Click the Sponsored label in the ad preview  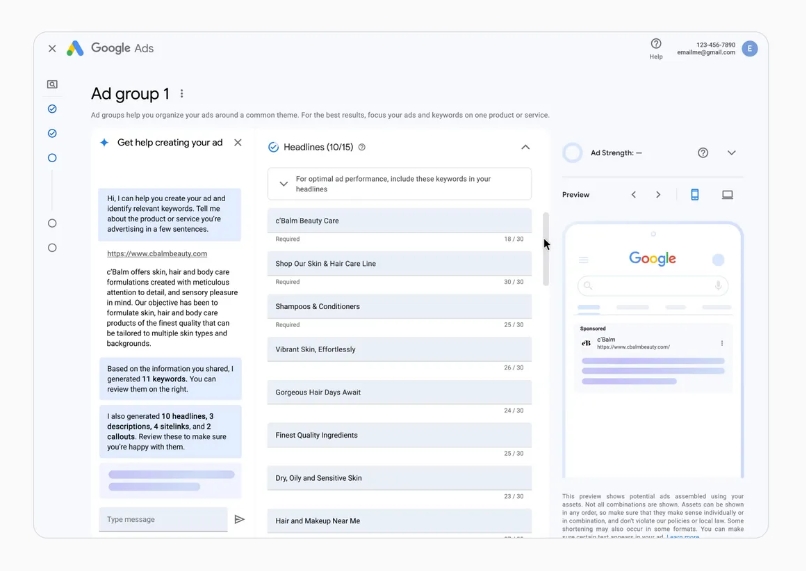[x=593, y=328]
